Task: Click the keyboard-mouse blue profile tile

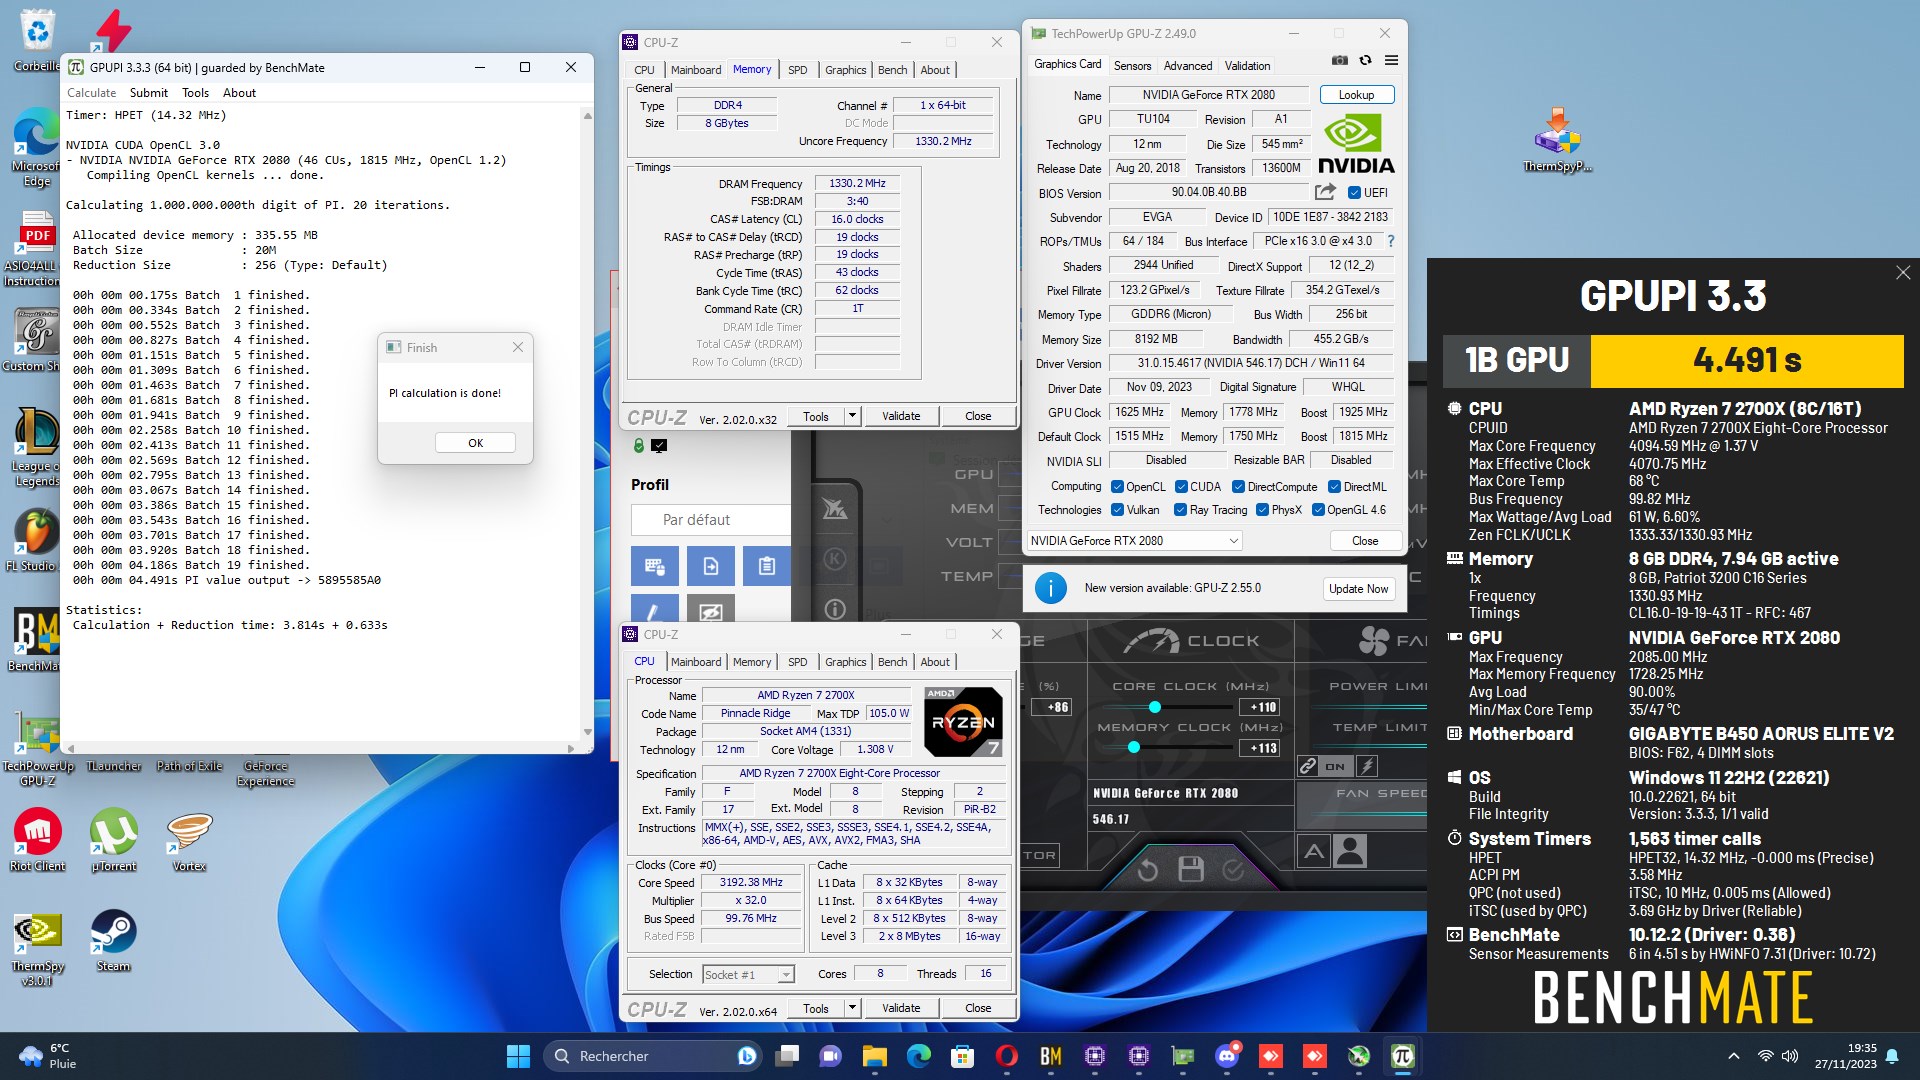Action: click(655, 566)
